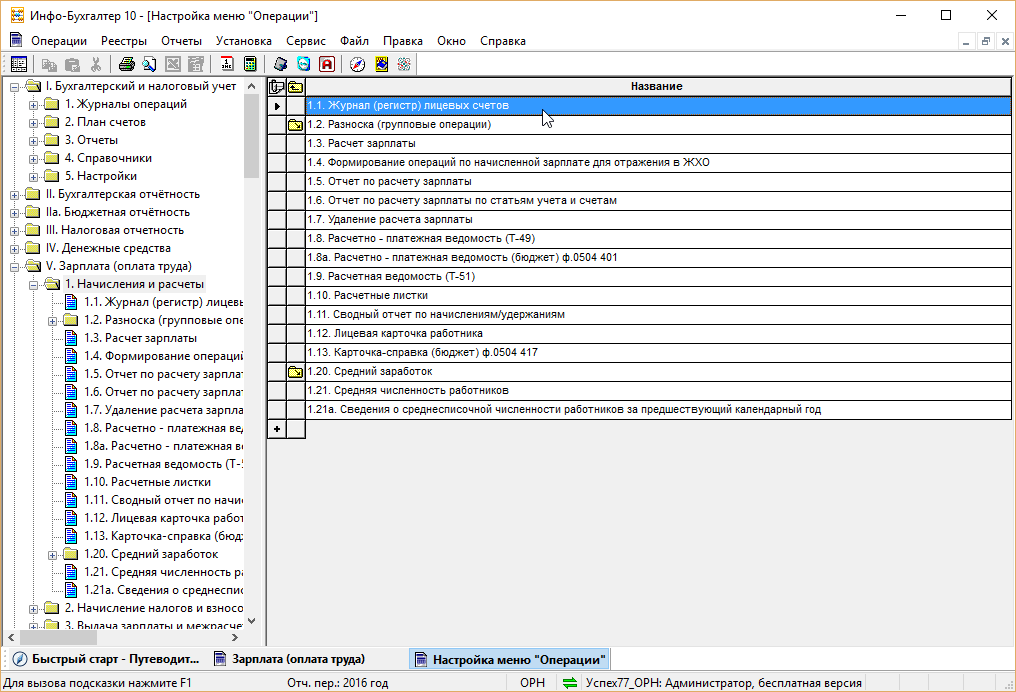Viewport: 1016px width, 692px height.
Task: Expand 1.20. Средний заработок node in tree
Action: (52, 555)
